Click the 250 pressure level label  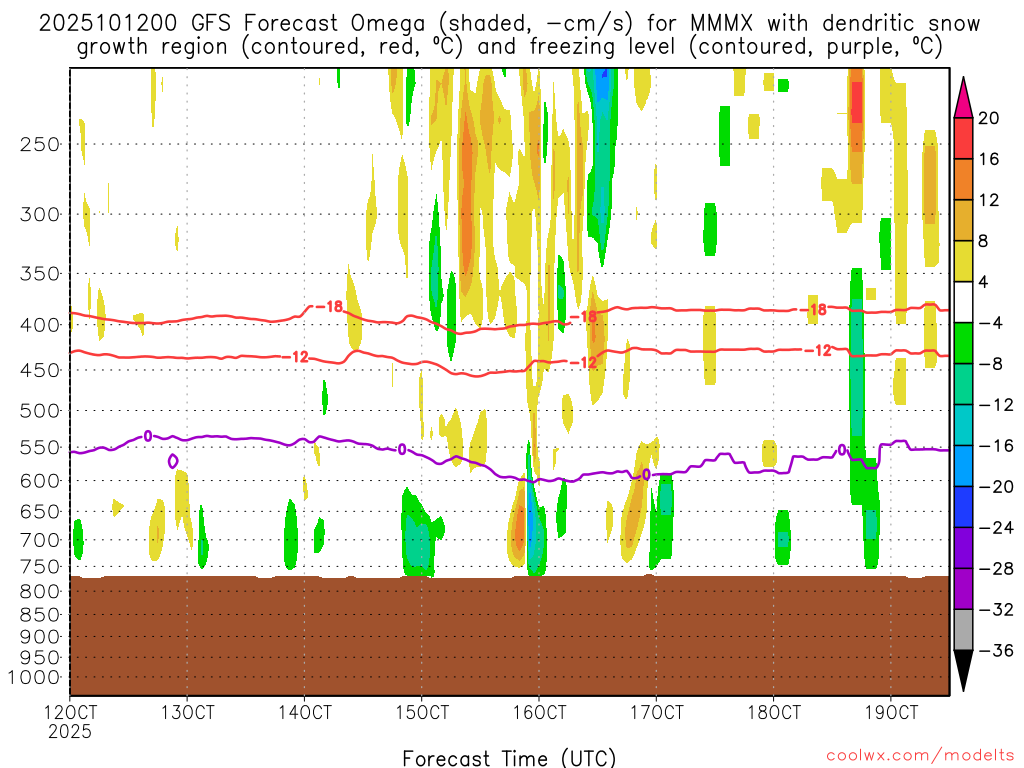pos(38,144)
